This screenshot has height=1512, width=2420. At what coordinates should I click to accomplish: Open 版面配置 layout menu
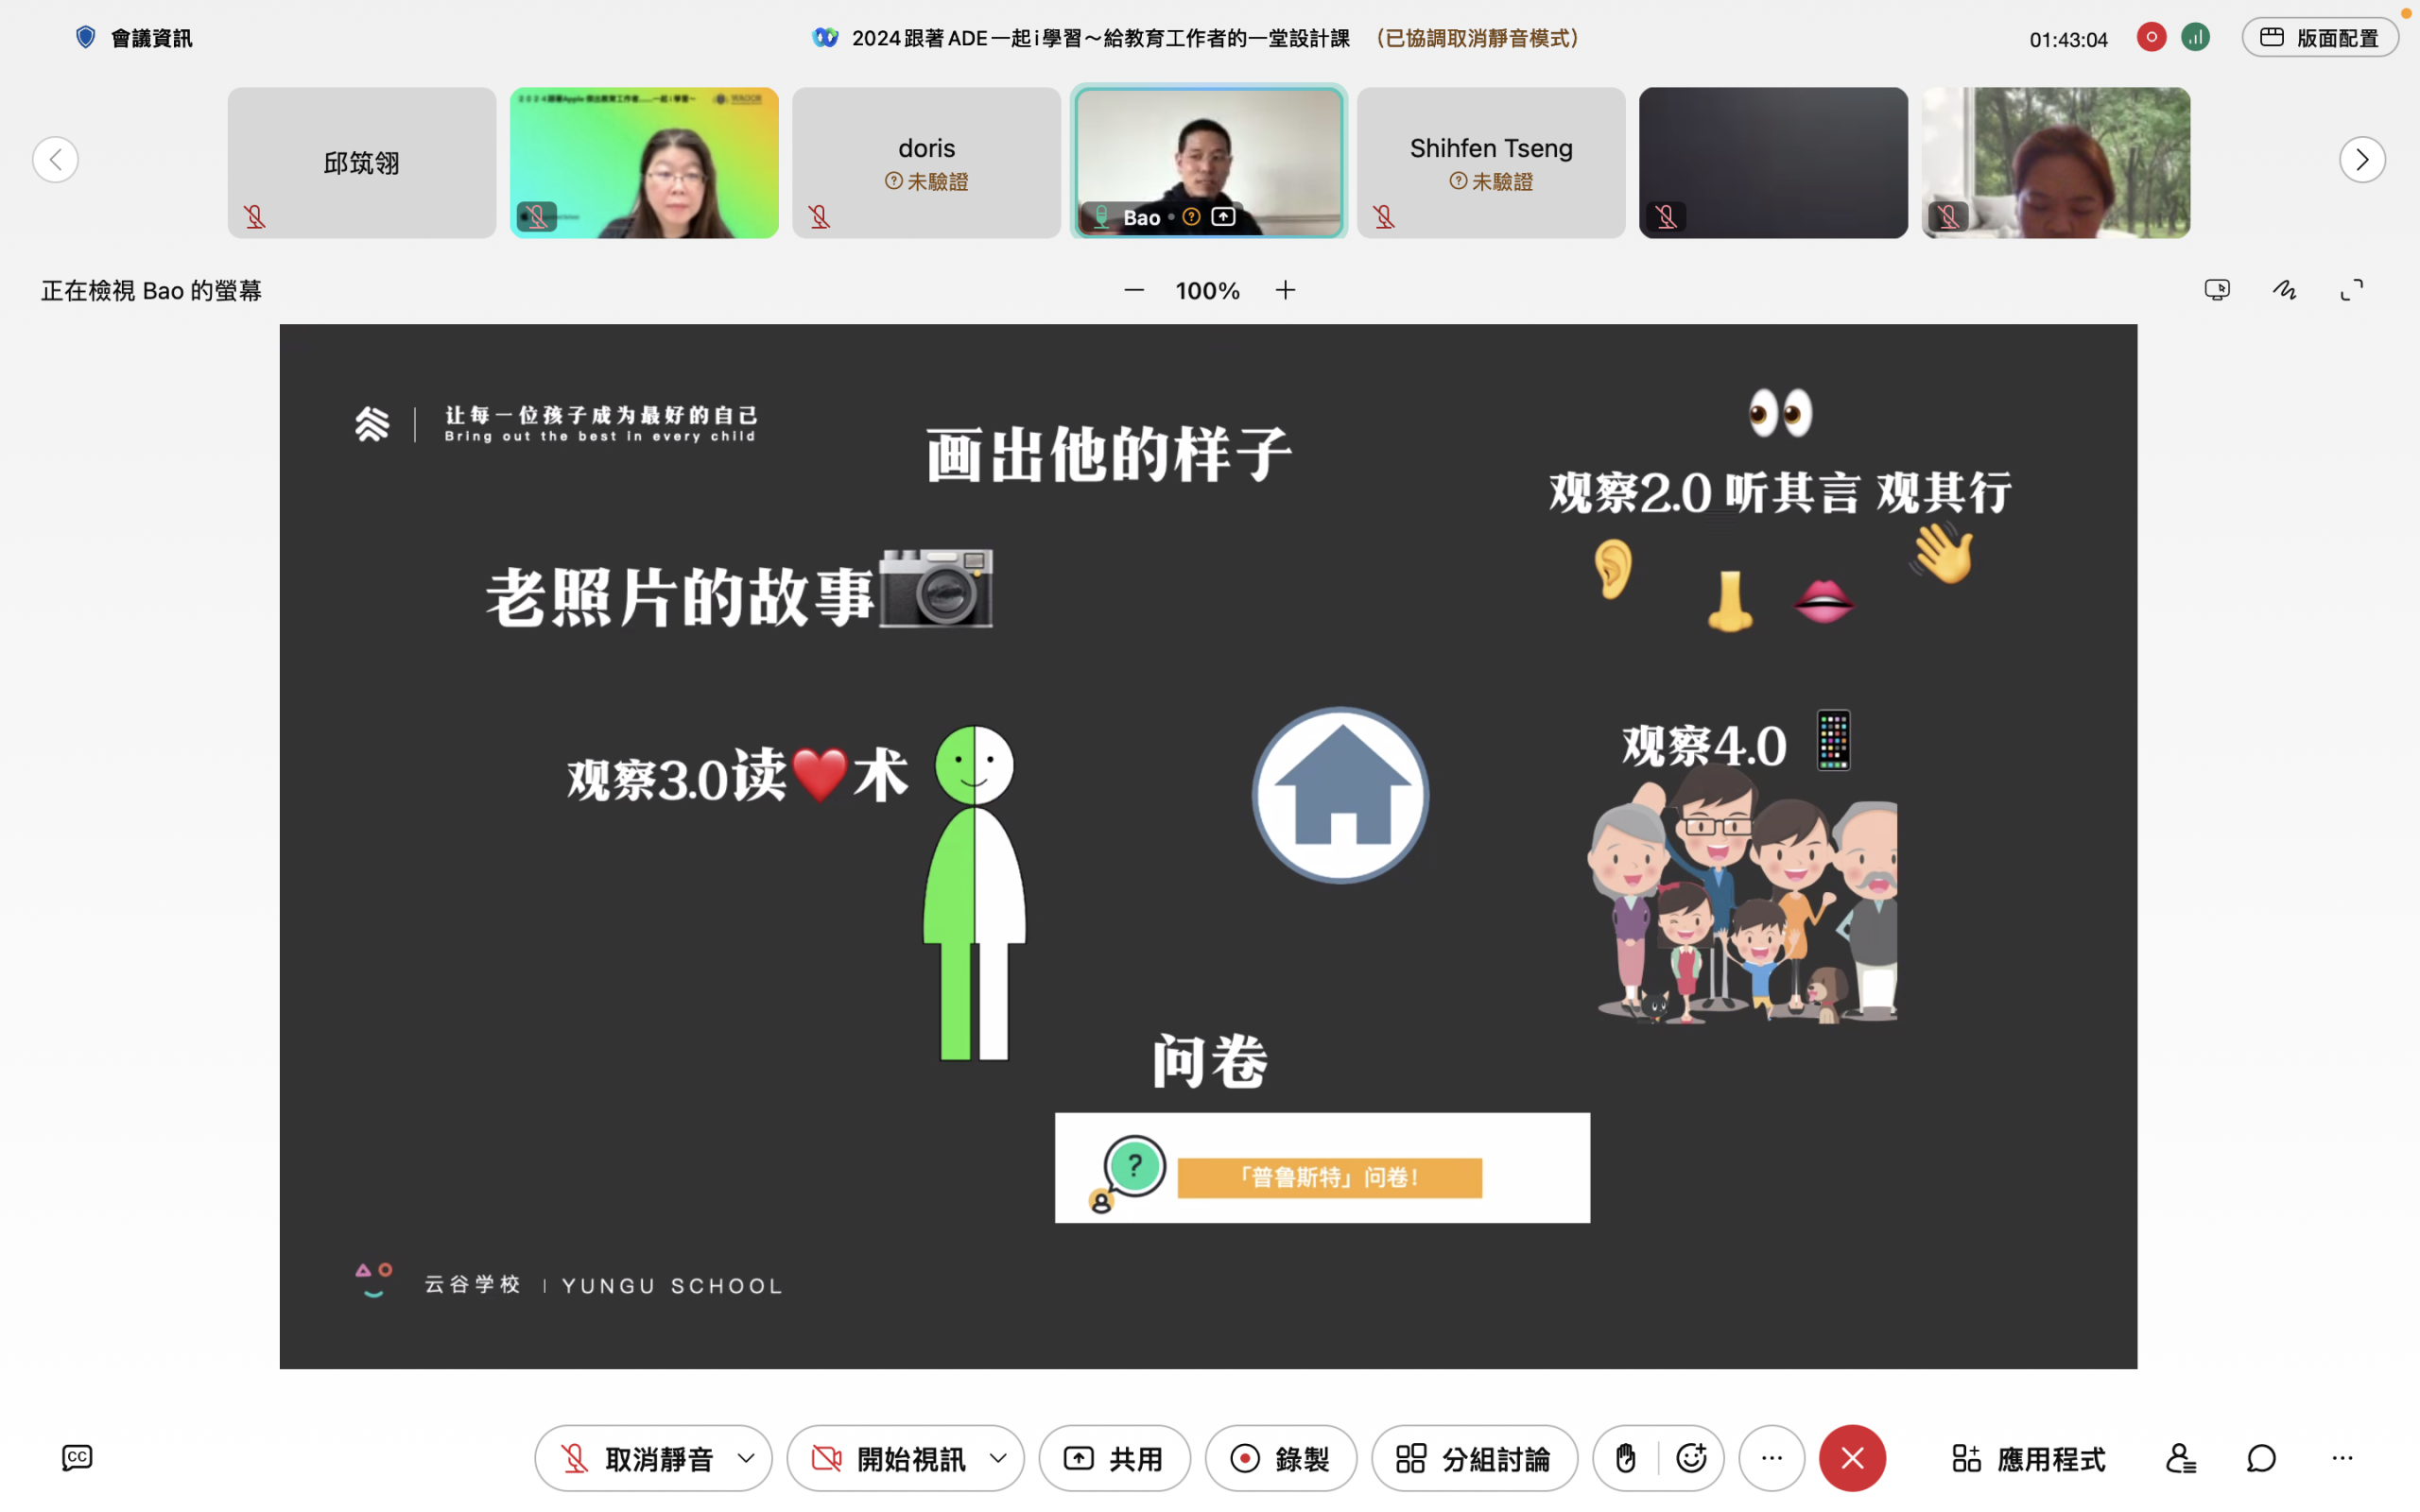click(2319, 38)
